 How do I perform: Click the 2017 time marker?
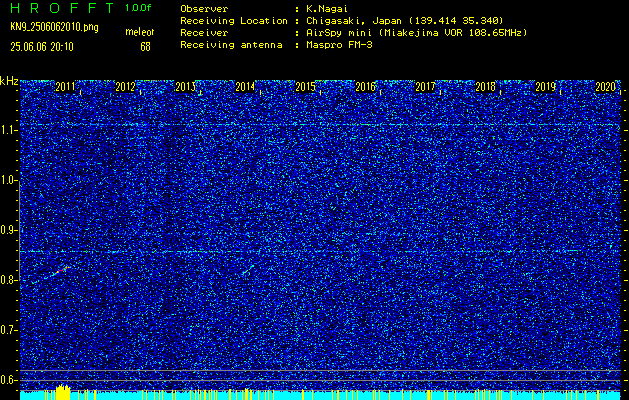(x=425, y=87)
